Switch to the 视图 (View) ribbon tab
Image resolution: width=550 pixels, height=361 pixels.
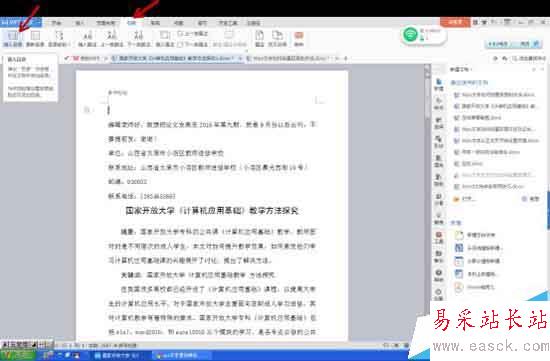pyautogui.click(x=179, y=23)
